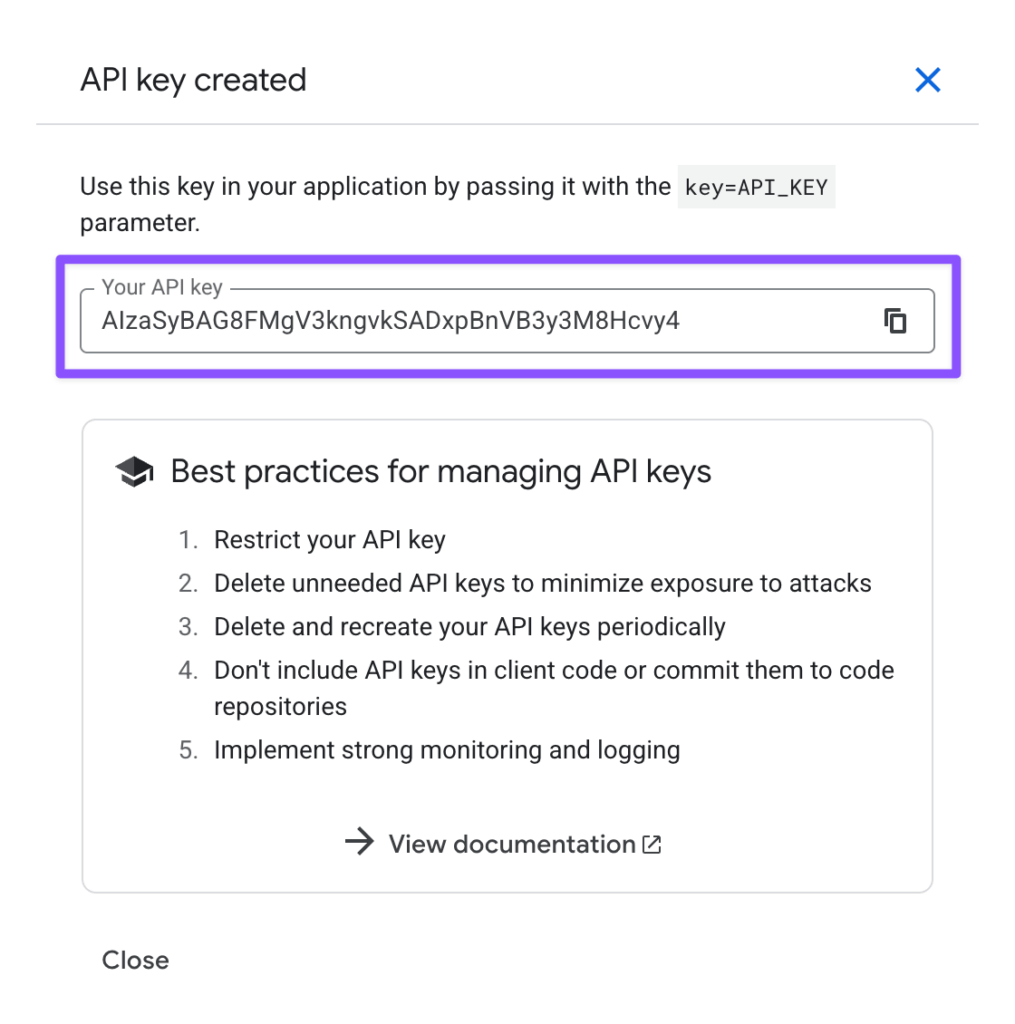Click the arrow icon before View documentation
The height and width of the screenshot is (1024, 1015).
click(x=358, y=843)
